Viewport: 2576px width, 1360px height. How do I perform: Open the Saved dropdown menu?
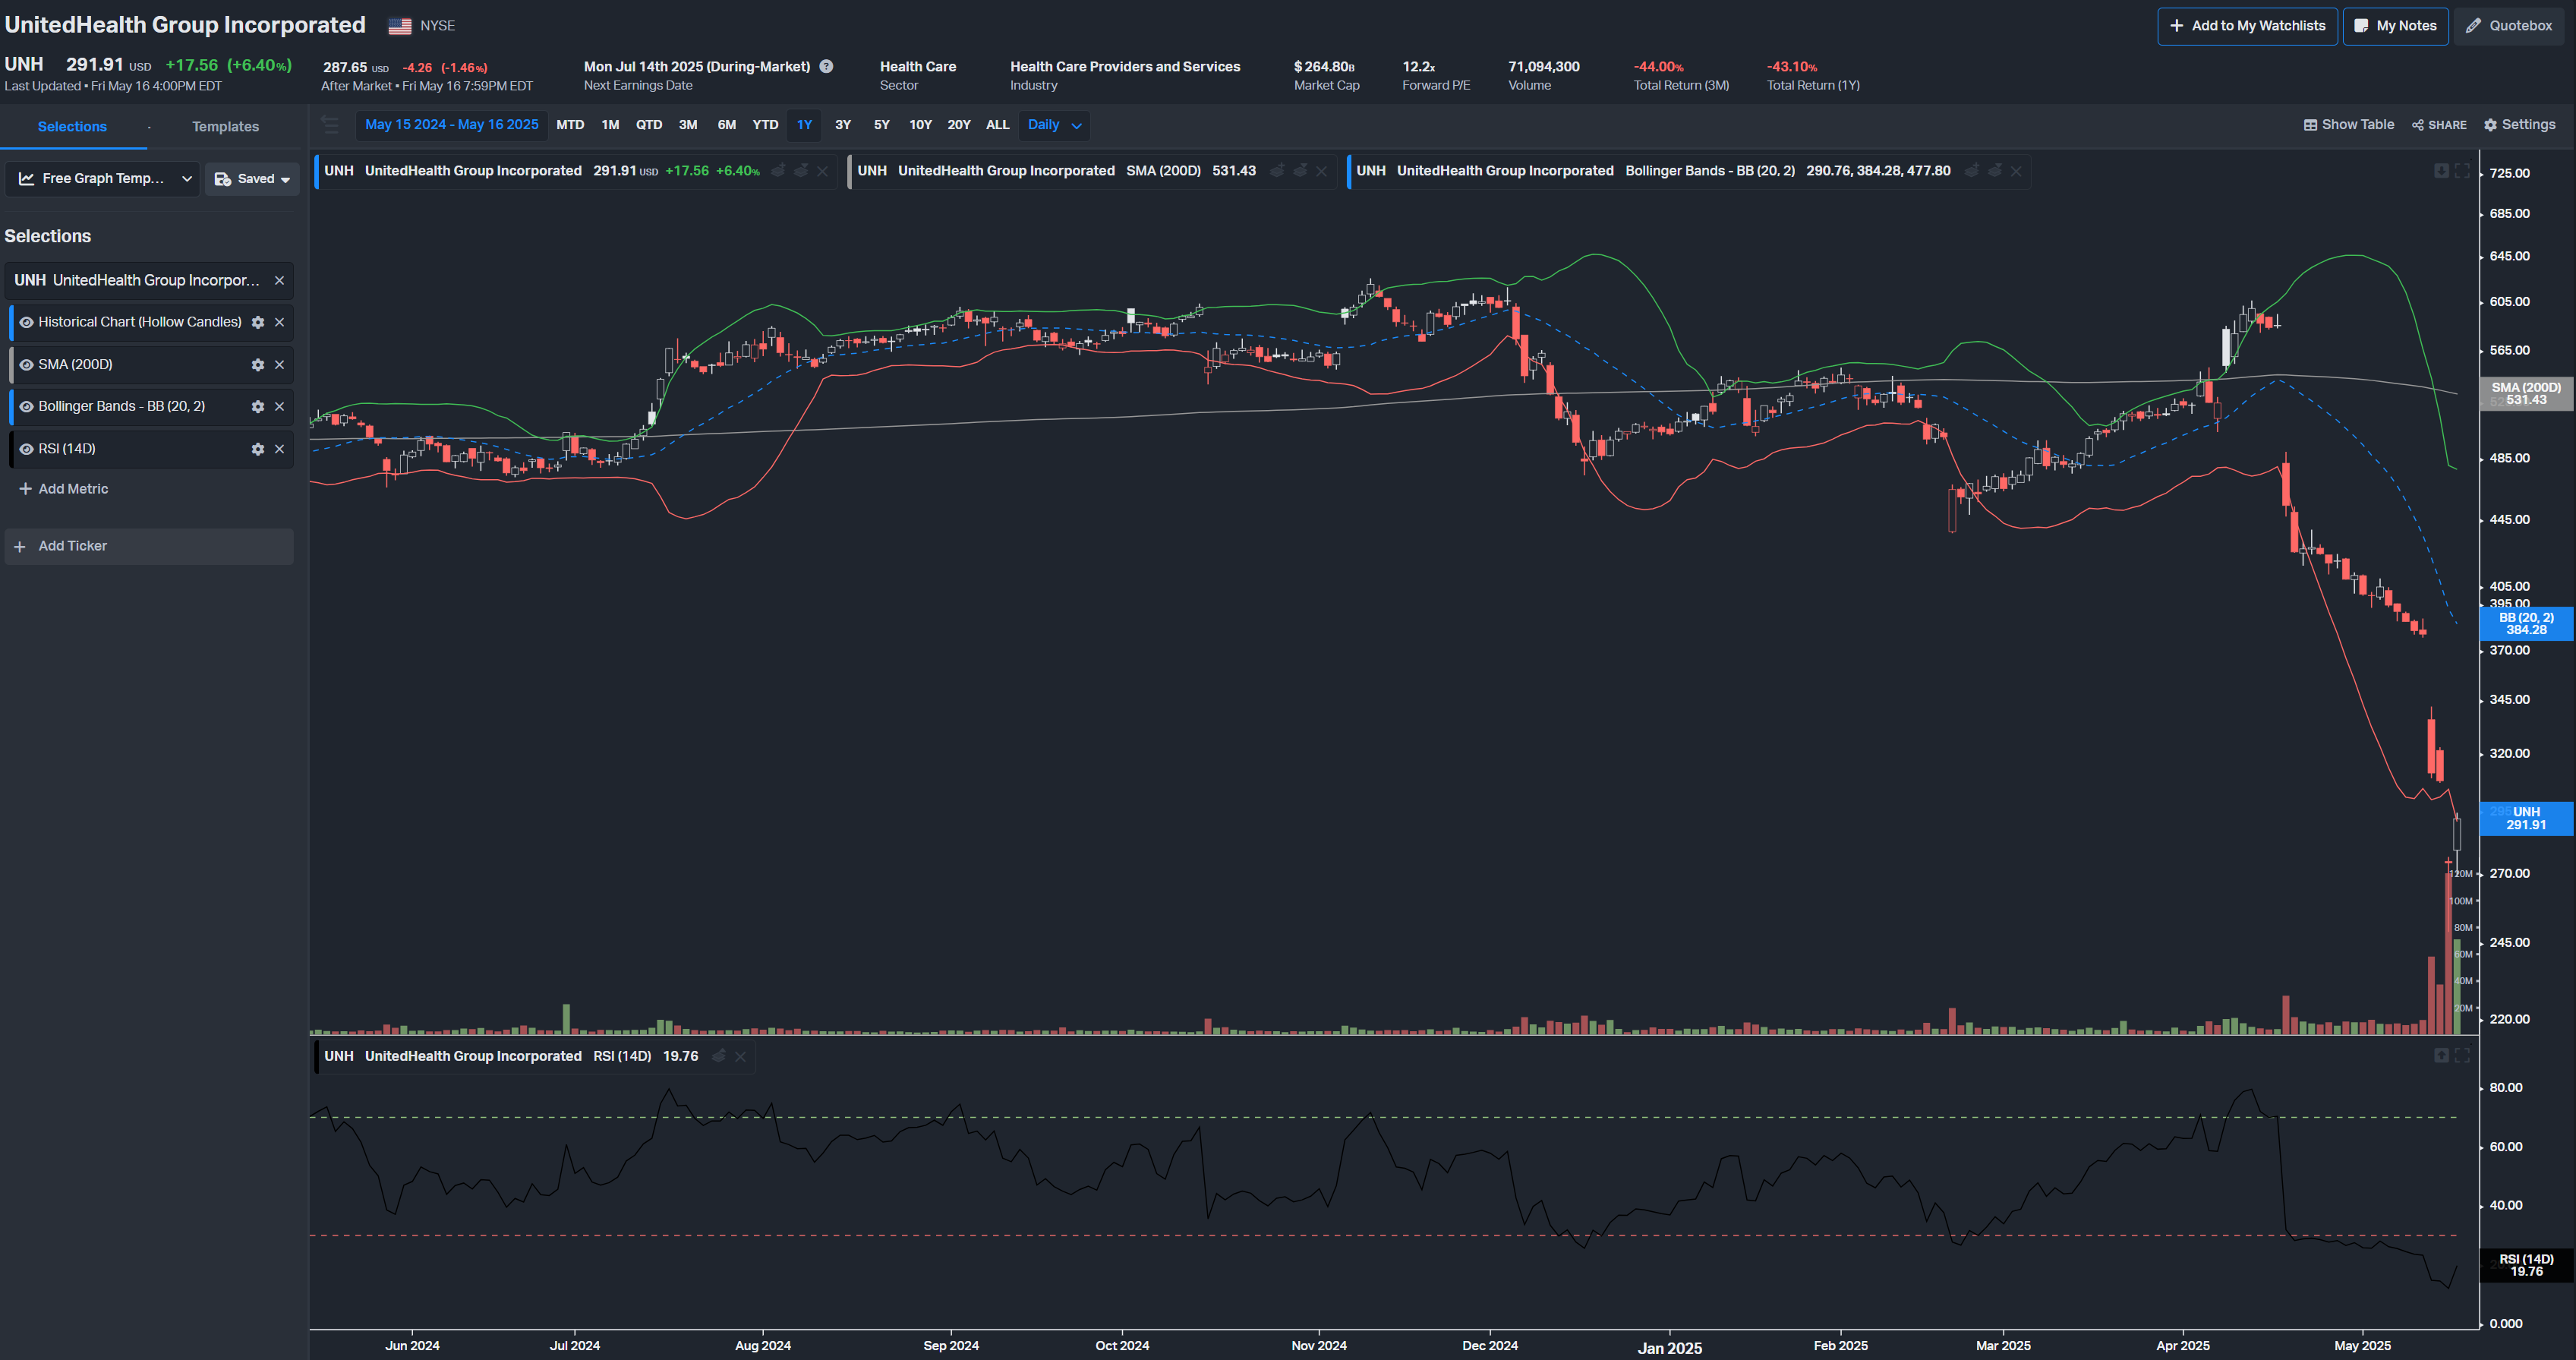tap(252, 179)
